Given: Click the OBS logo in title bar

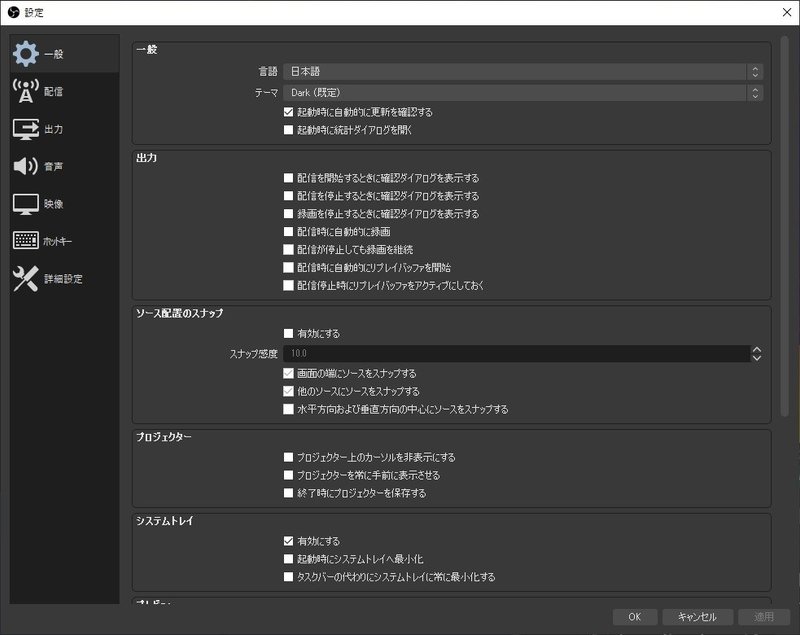Looking at the screenshot, I should click(14, 12).
